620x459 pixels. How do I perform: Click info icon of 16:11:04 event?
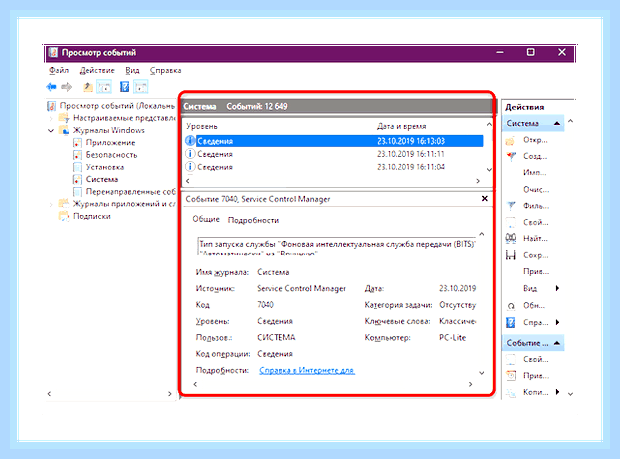coord(190,167)
